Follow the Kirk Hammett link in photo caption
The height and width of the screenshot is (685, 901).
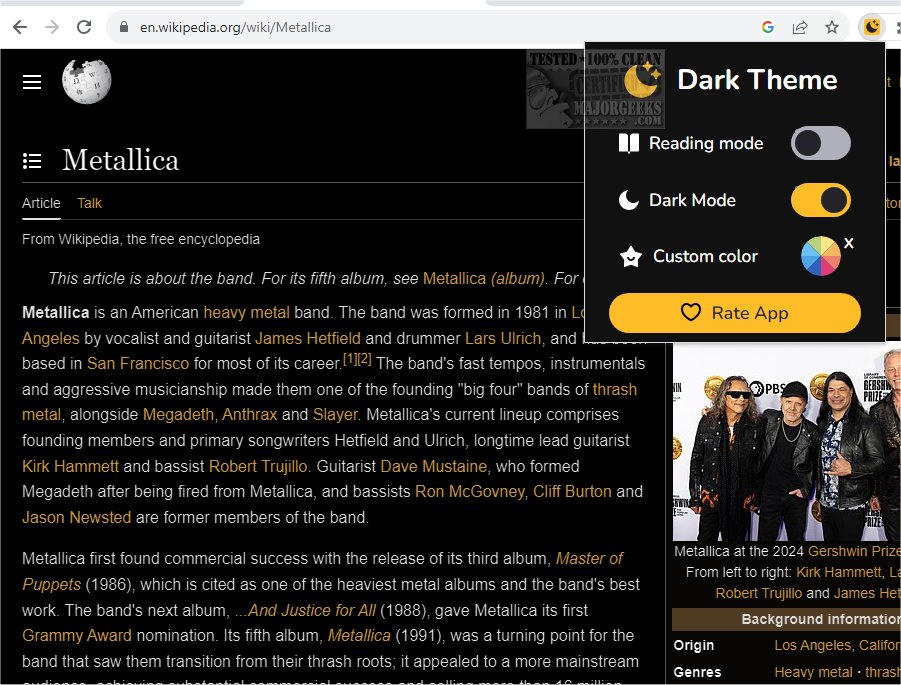point(839,572)
